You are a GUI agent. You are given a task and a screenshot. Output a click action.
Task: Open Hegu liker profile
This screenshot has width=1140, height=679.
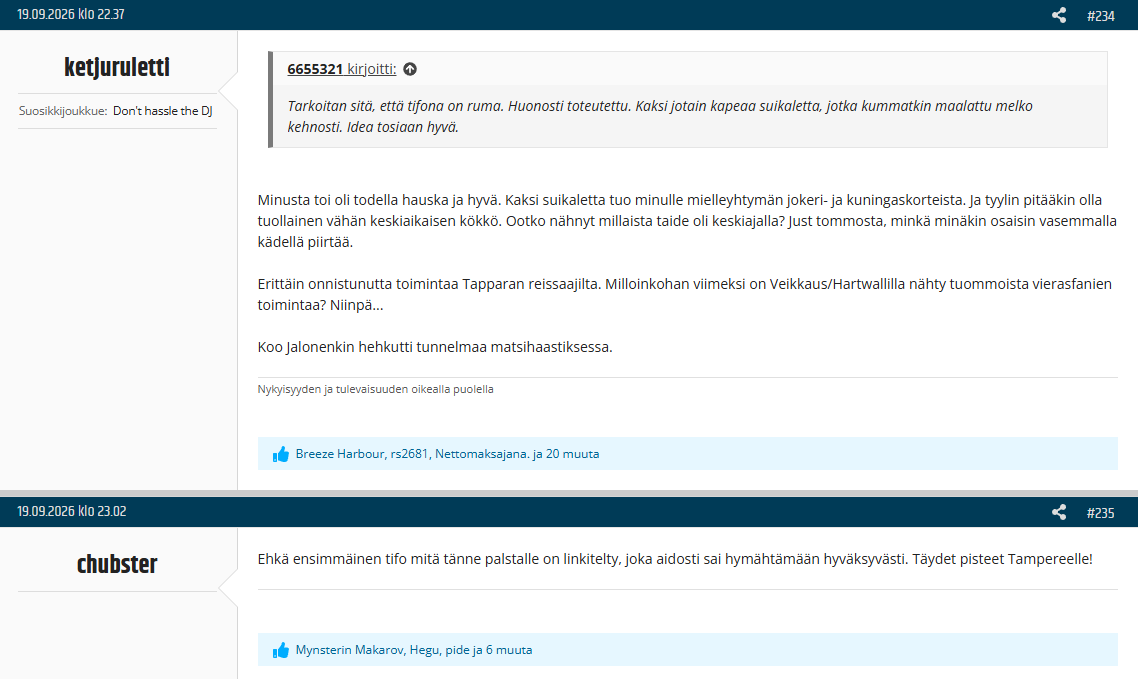pos(424,650)
